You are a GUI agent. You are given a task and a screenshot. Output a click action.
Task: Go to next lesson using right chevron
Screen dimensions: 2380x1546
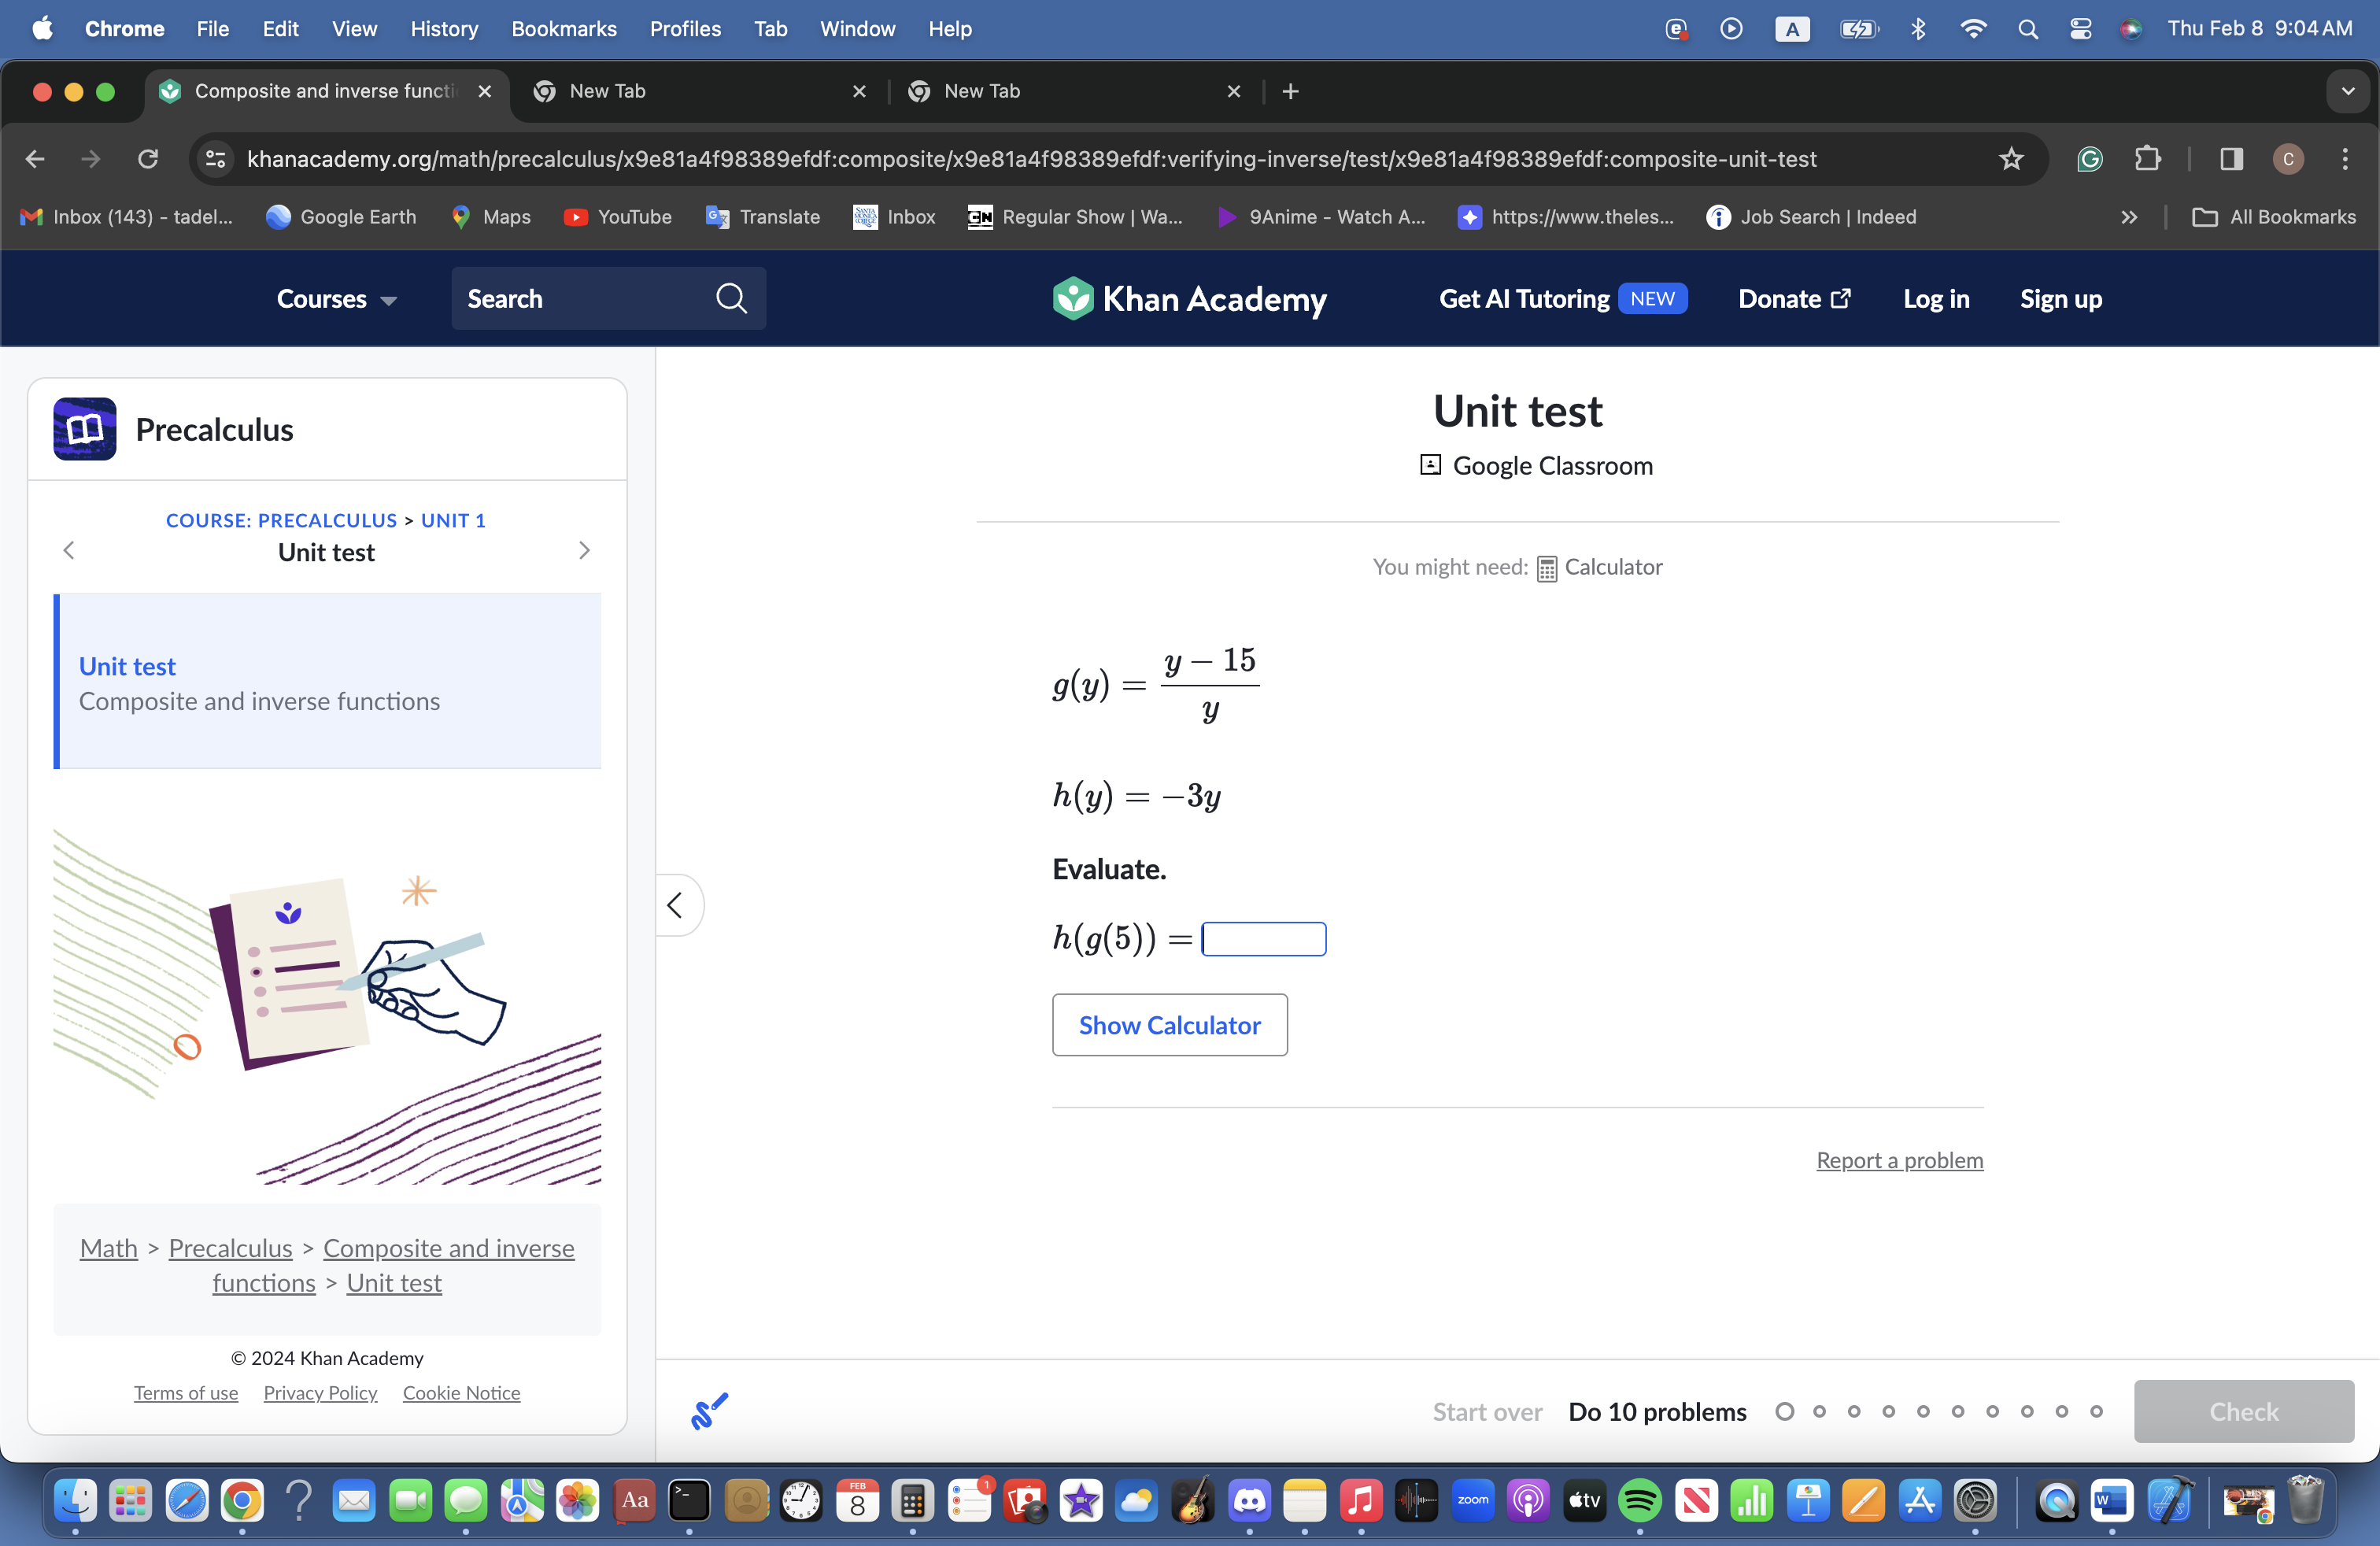585,550
